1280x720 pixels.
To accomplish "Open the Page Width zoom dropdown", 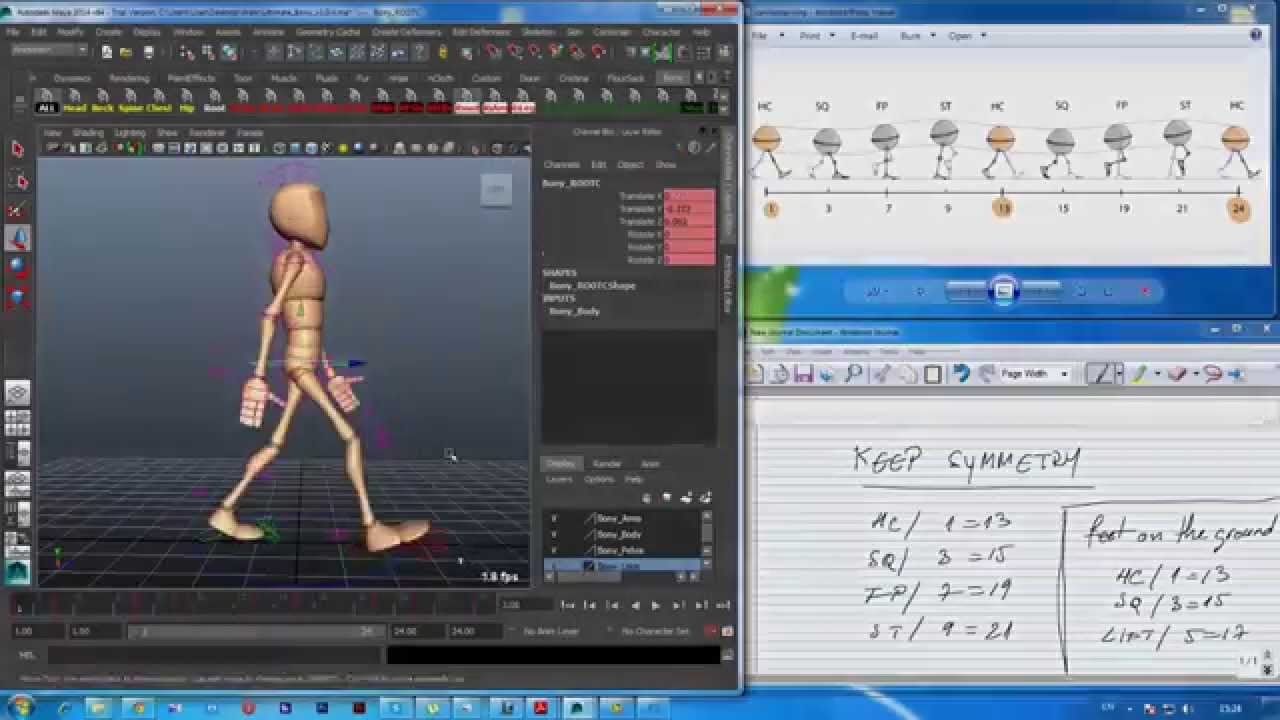I will tap(1064, 374).
